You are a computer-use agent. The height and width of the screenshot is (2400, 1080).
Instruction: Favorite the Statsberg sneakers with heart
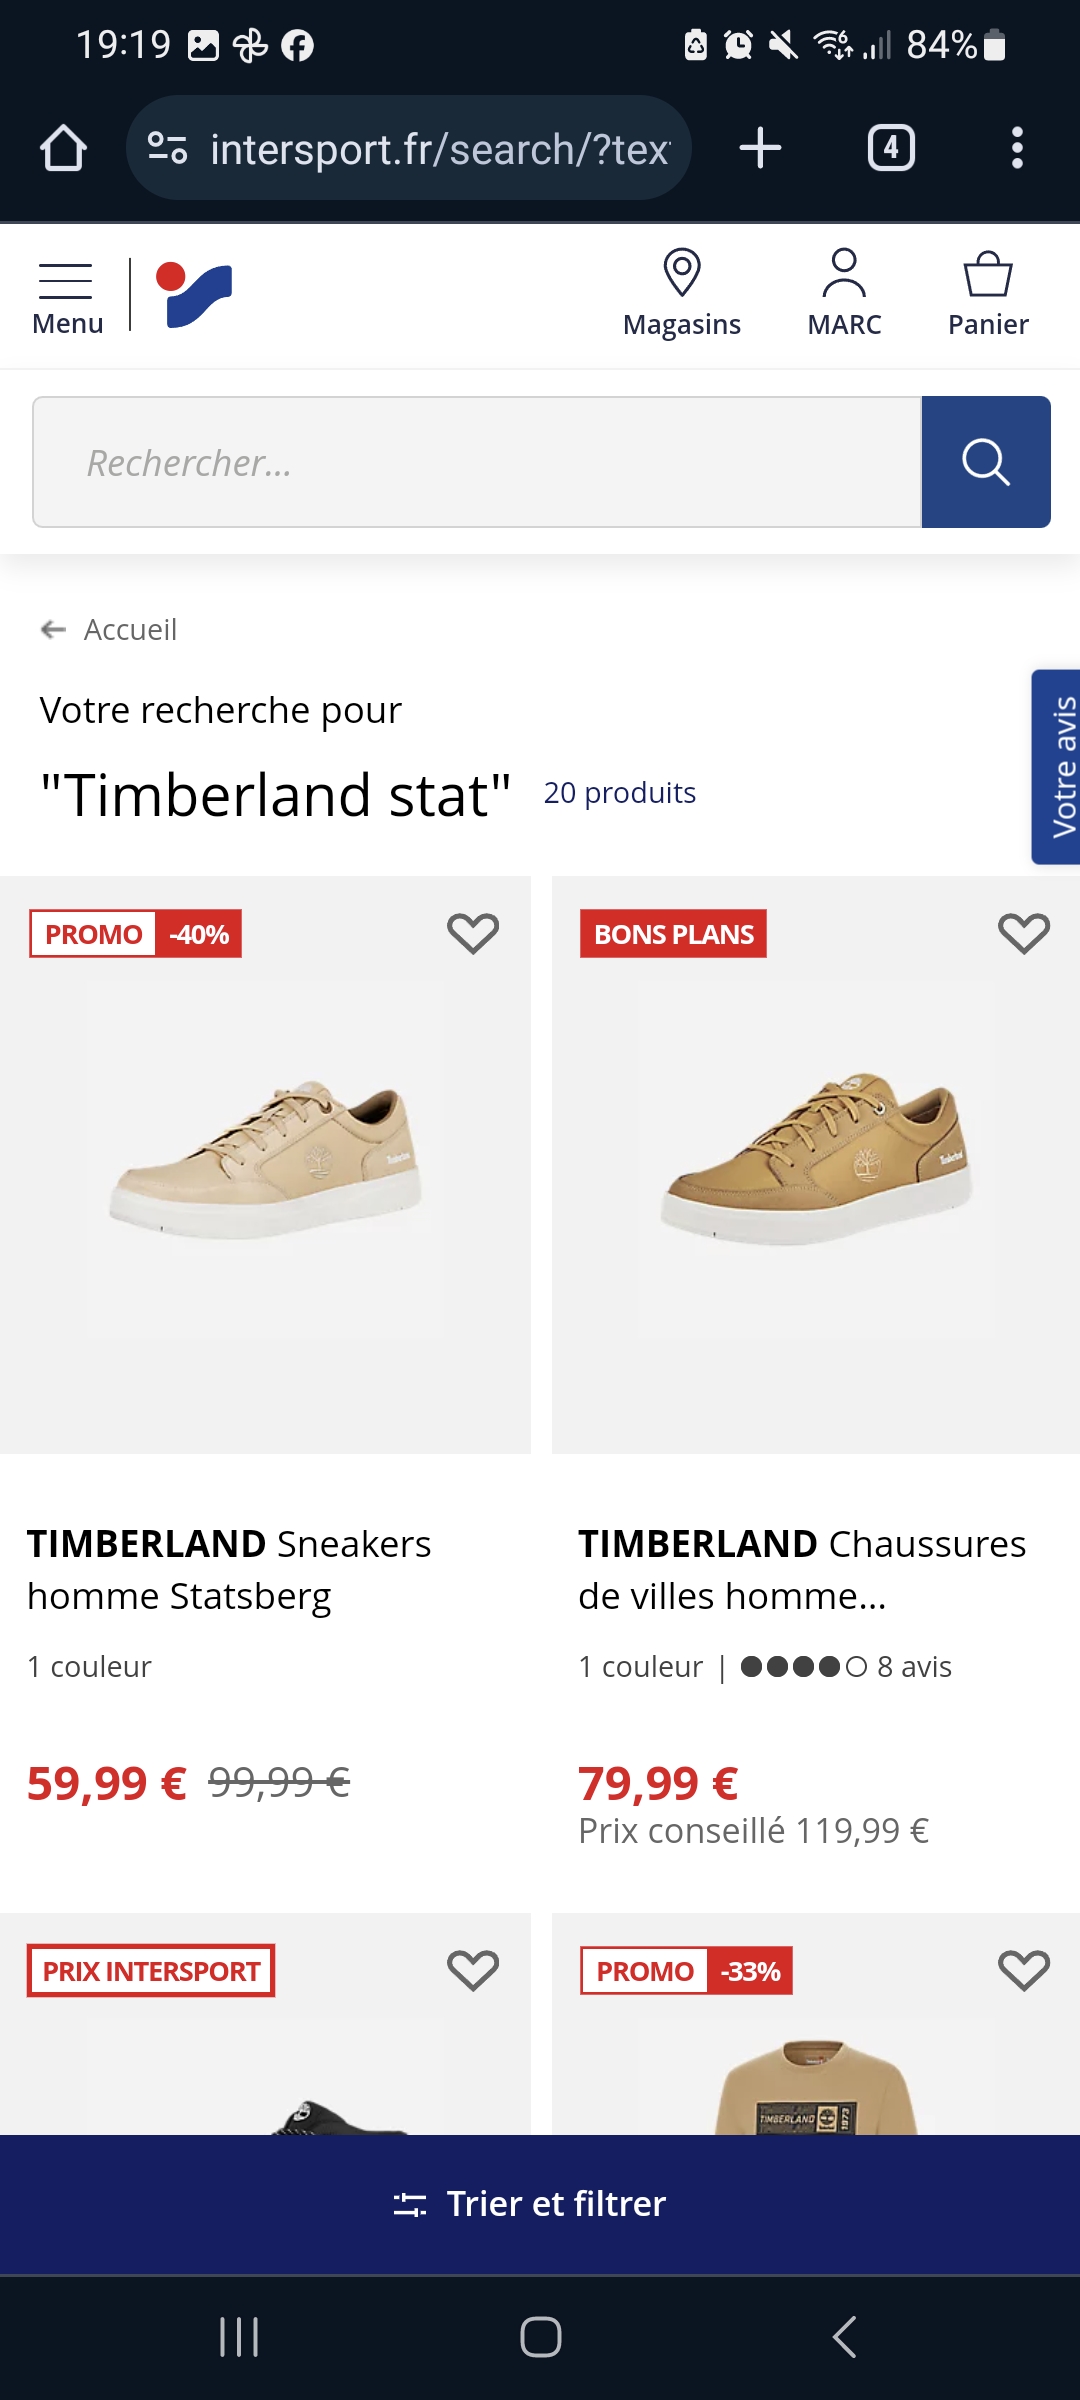point(472,934)
